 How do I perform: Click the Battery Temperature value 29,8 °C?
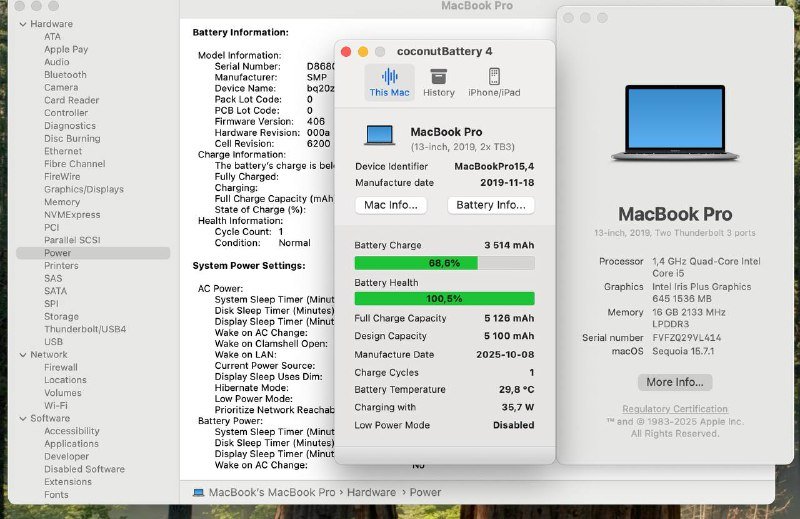click(516, 390)
